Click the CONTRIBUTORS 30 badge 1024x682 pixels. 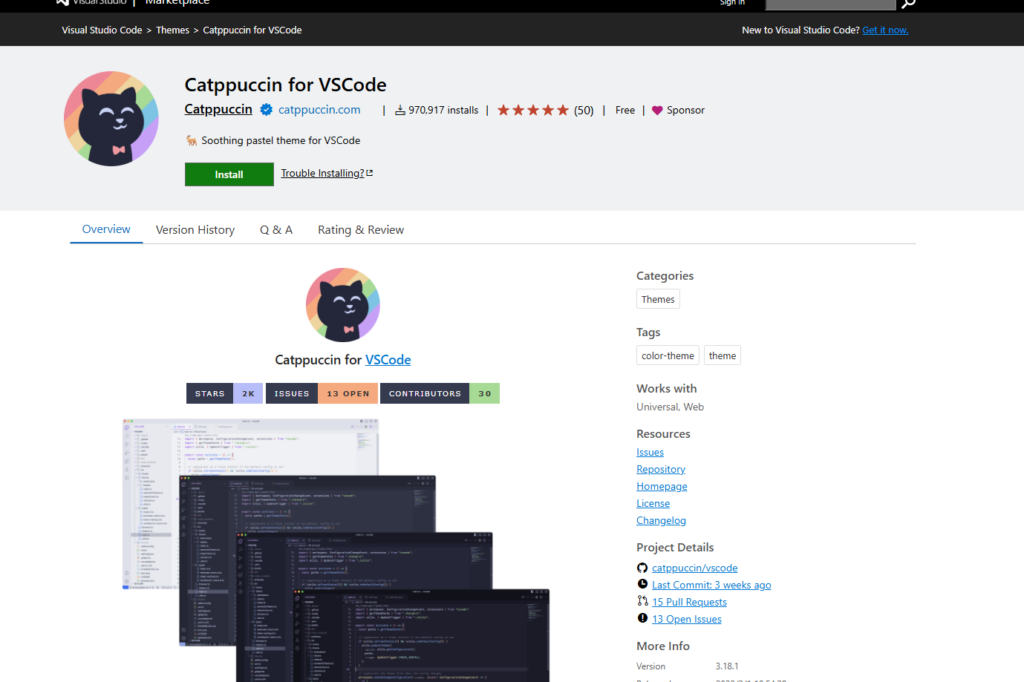(x=439, y=393)
